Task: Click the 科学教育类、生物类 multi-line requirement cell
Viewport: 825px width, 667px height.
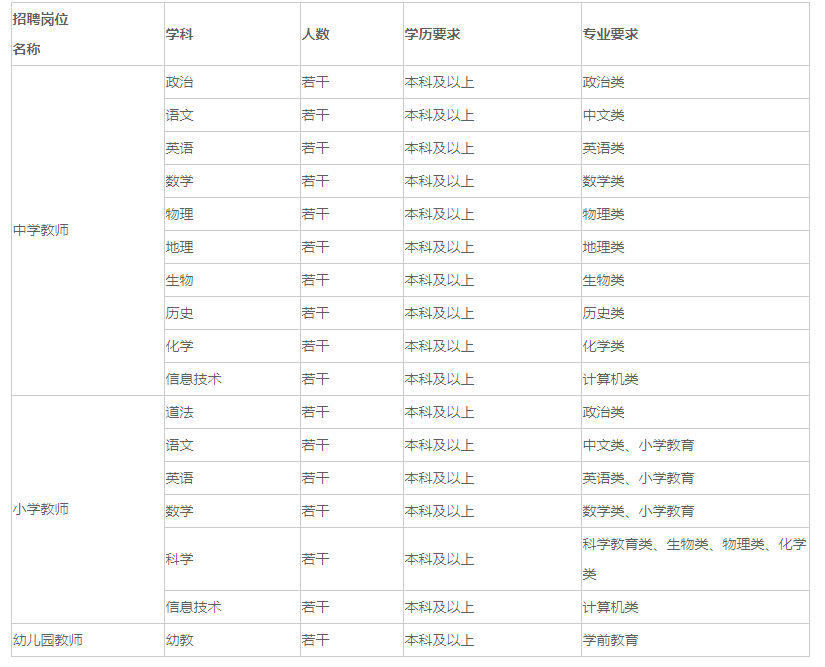Action: (694, 559)
